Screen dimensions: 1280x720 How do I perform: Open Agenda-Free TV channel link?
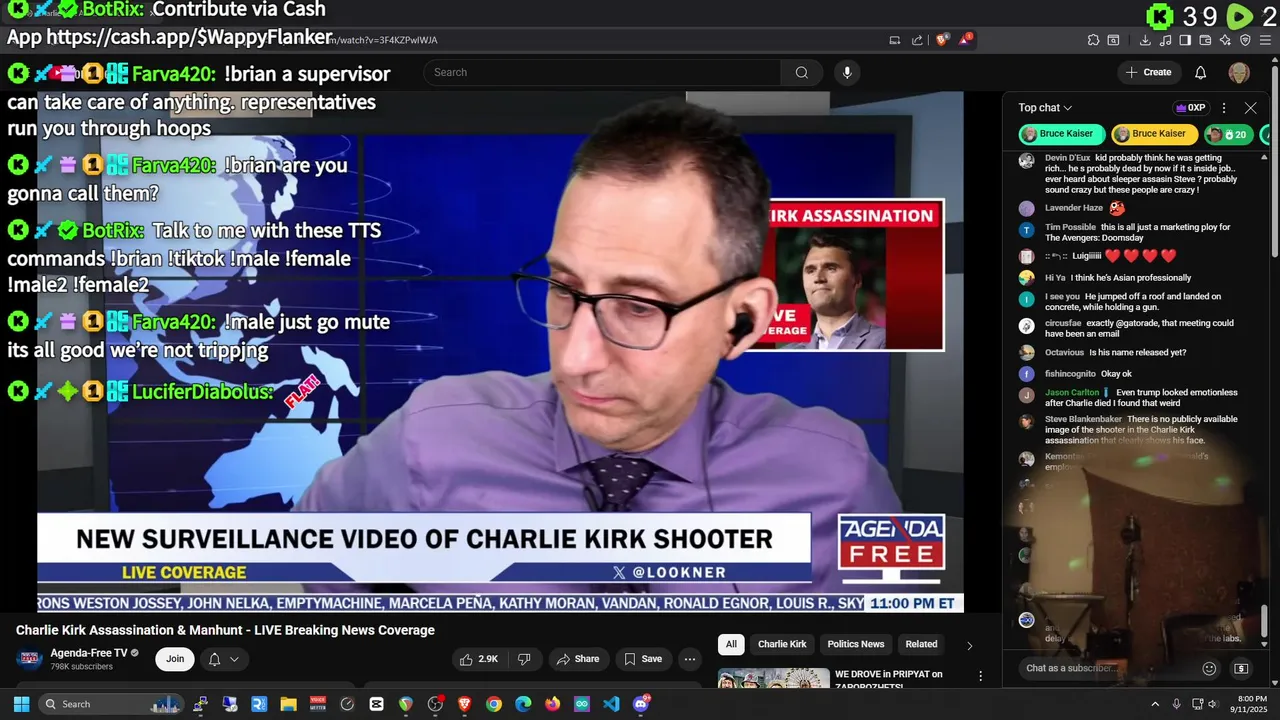pyautogui.click(x=89, y=653)
